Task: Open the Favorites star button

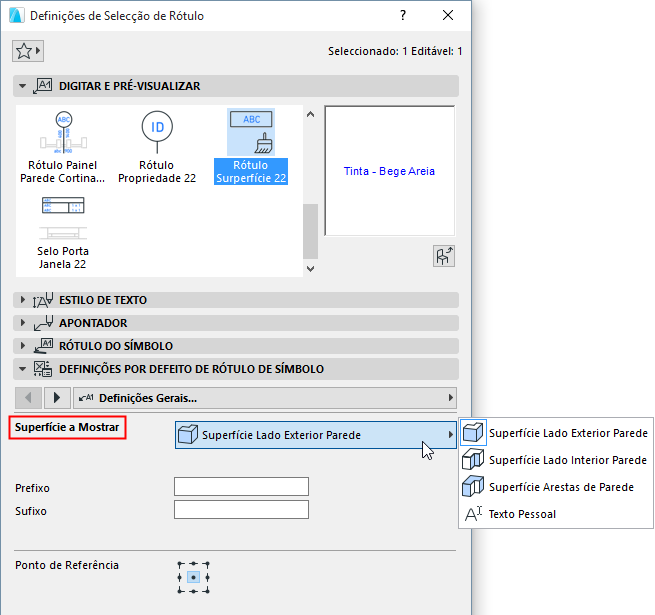Action: pyautogui.click(x=28, y=51)
